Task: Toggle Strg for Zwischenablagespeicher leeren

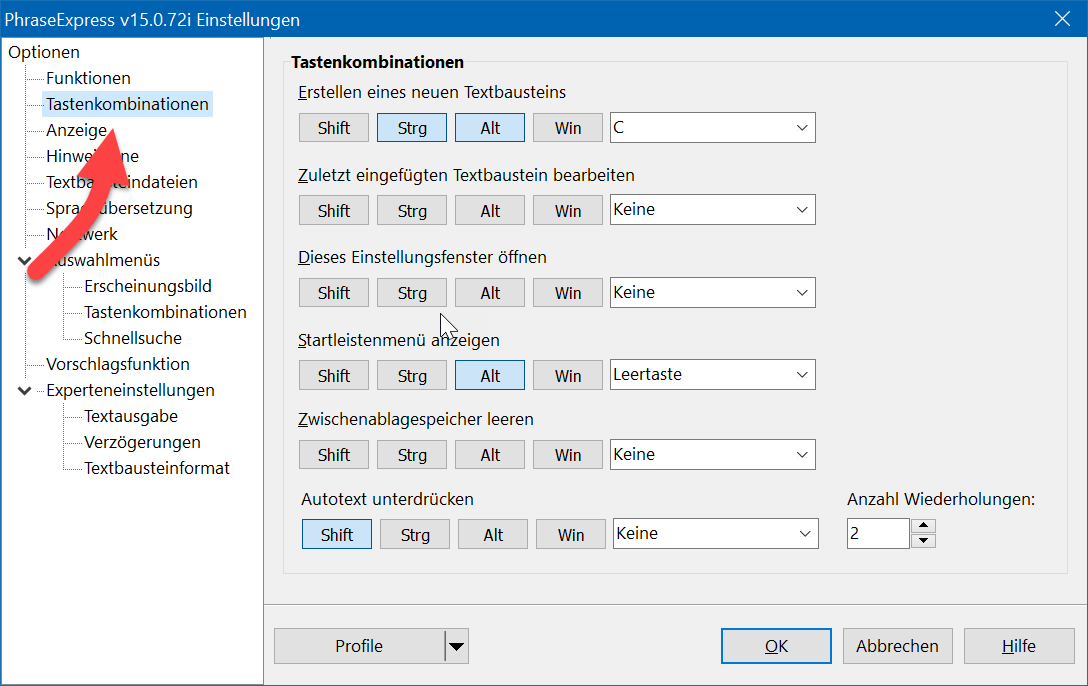Action: 412,454
